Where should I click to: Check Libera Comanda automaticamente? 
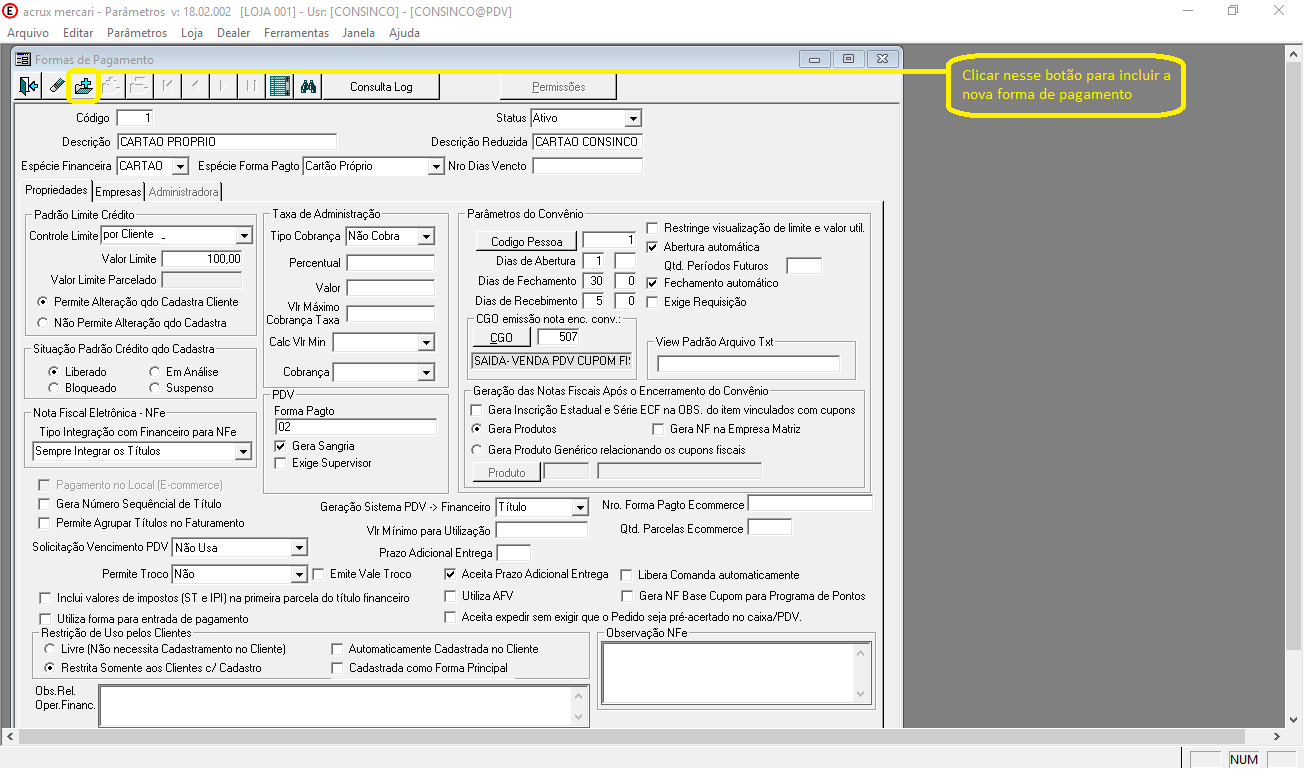(628, 575)
